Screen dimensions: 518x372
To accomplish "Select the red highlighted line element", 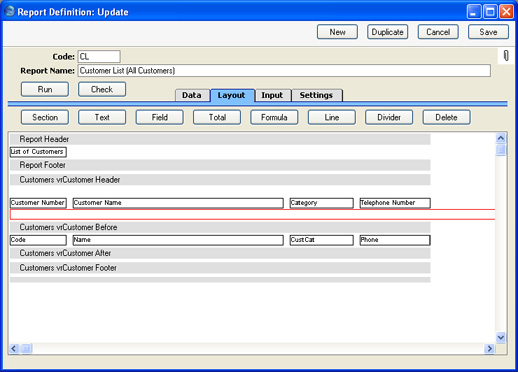I will click(x=252, y=214).
